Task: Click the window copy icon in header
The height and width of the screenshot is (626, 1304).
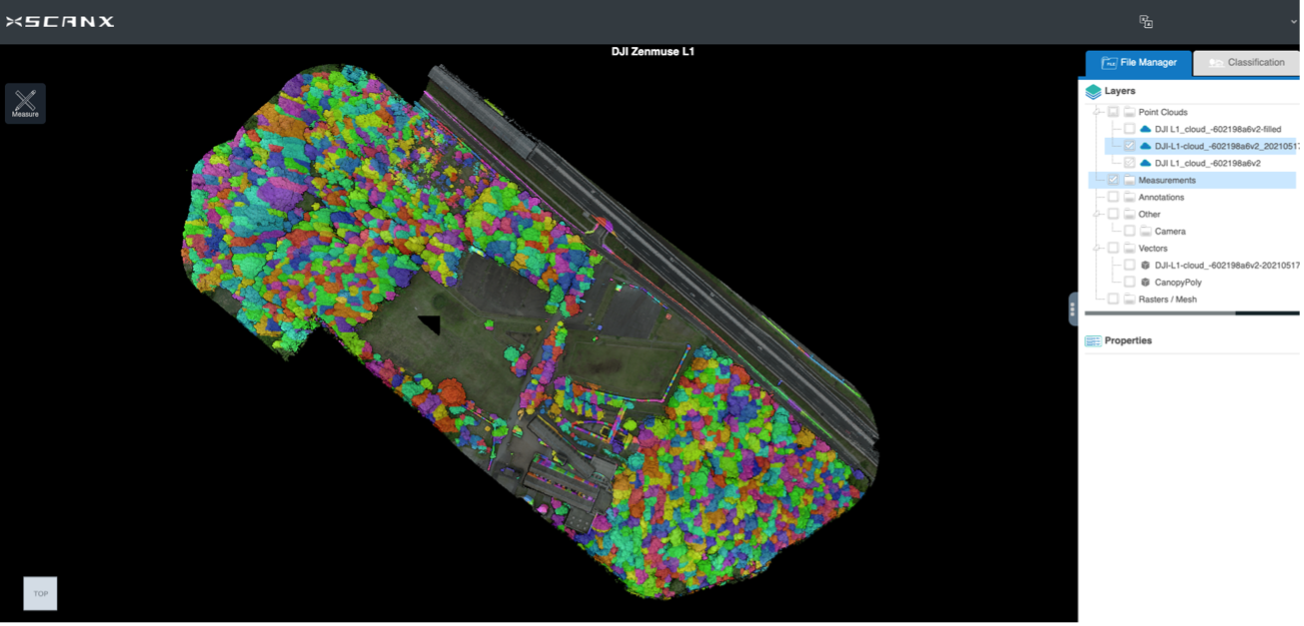Action: pos(1146,21)
